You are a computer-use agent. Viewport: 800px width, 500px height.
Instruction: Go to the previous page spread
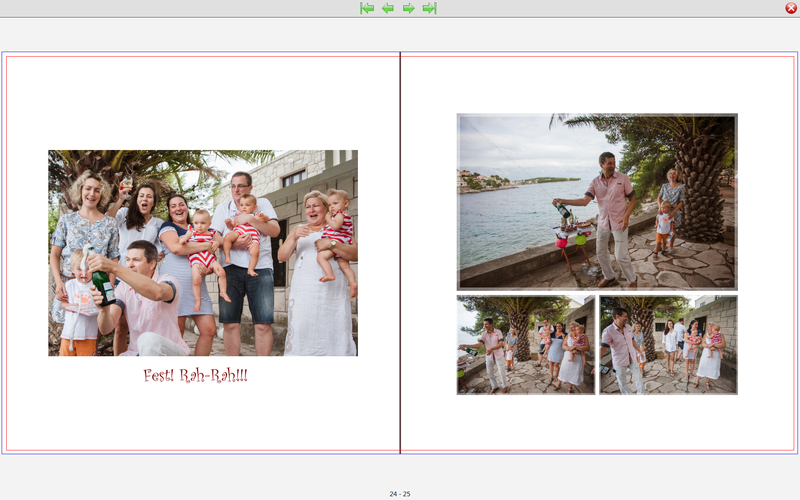pos(388,8)
